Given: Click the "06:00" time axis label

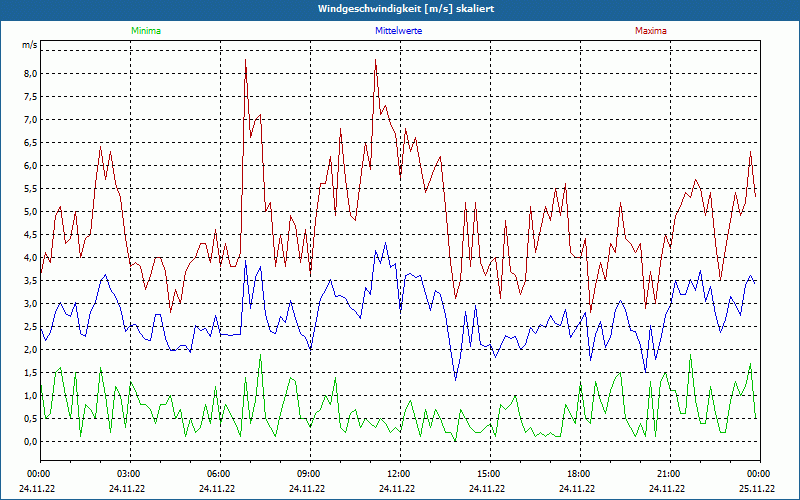Looking at the screenshot, I should click(x=219, y=473).
